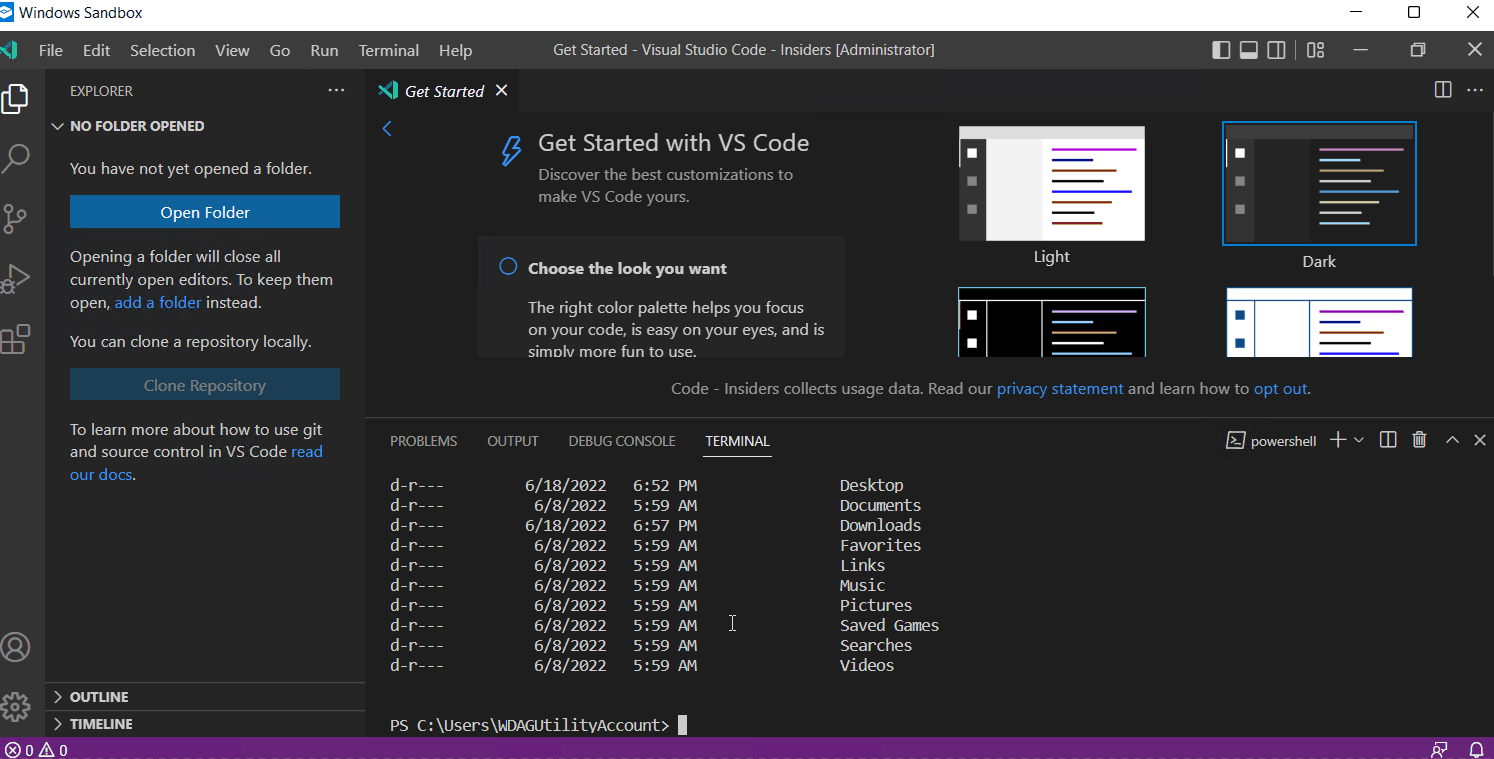
Task: Open the Terminal menu
Action: click(x=388, y=50)
